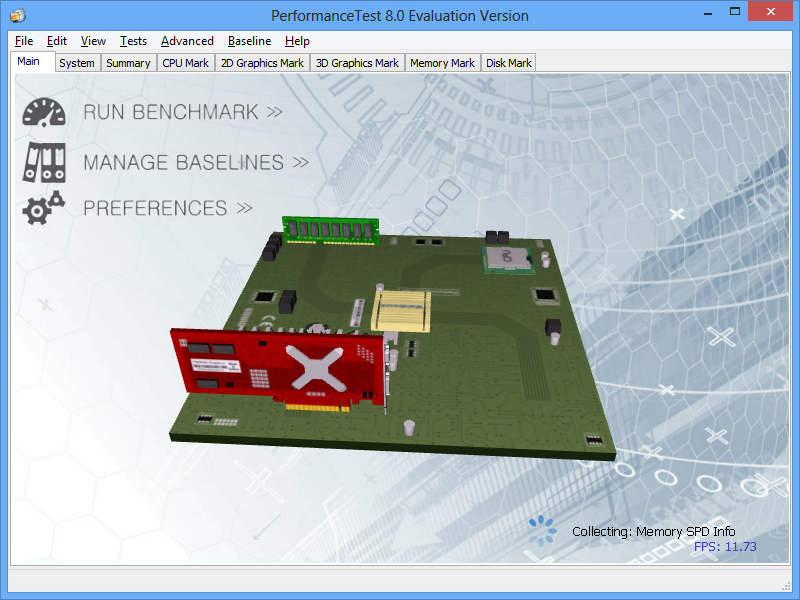Click the RUN BENCHMARK link

point(183,112)
